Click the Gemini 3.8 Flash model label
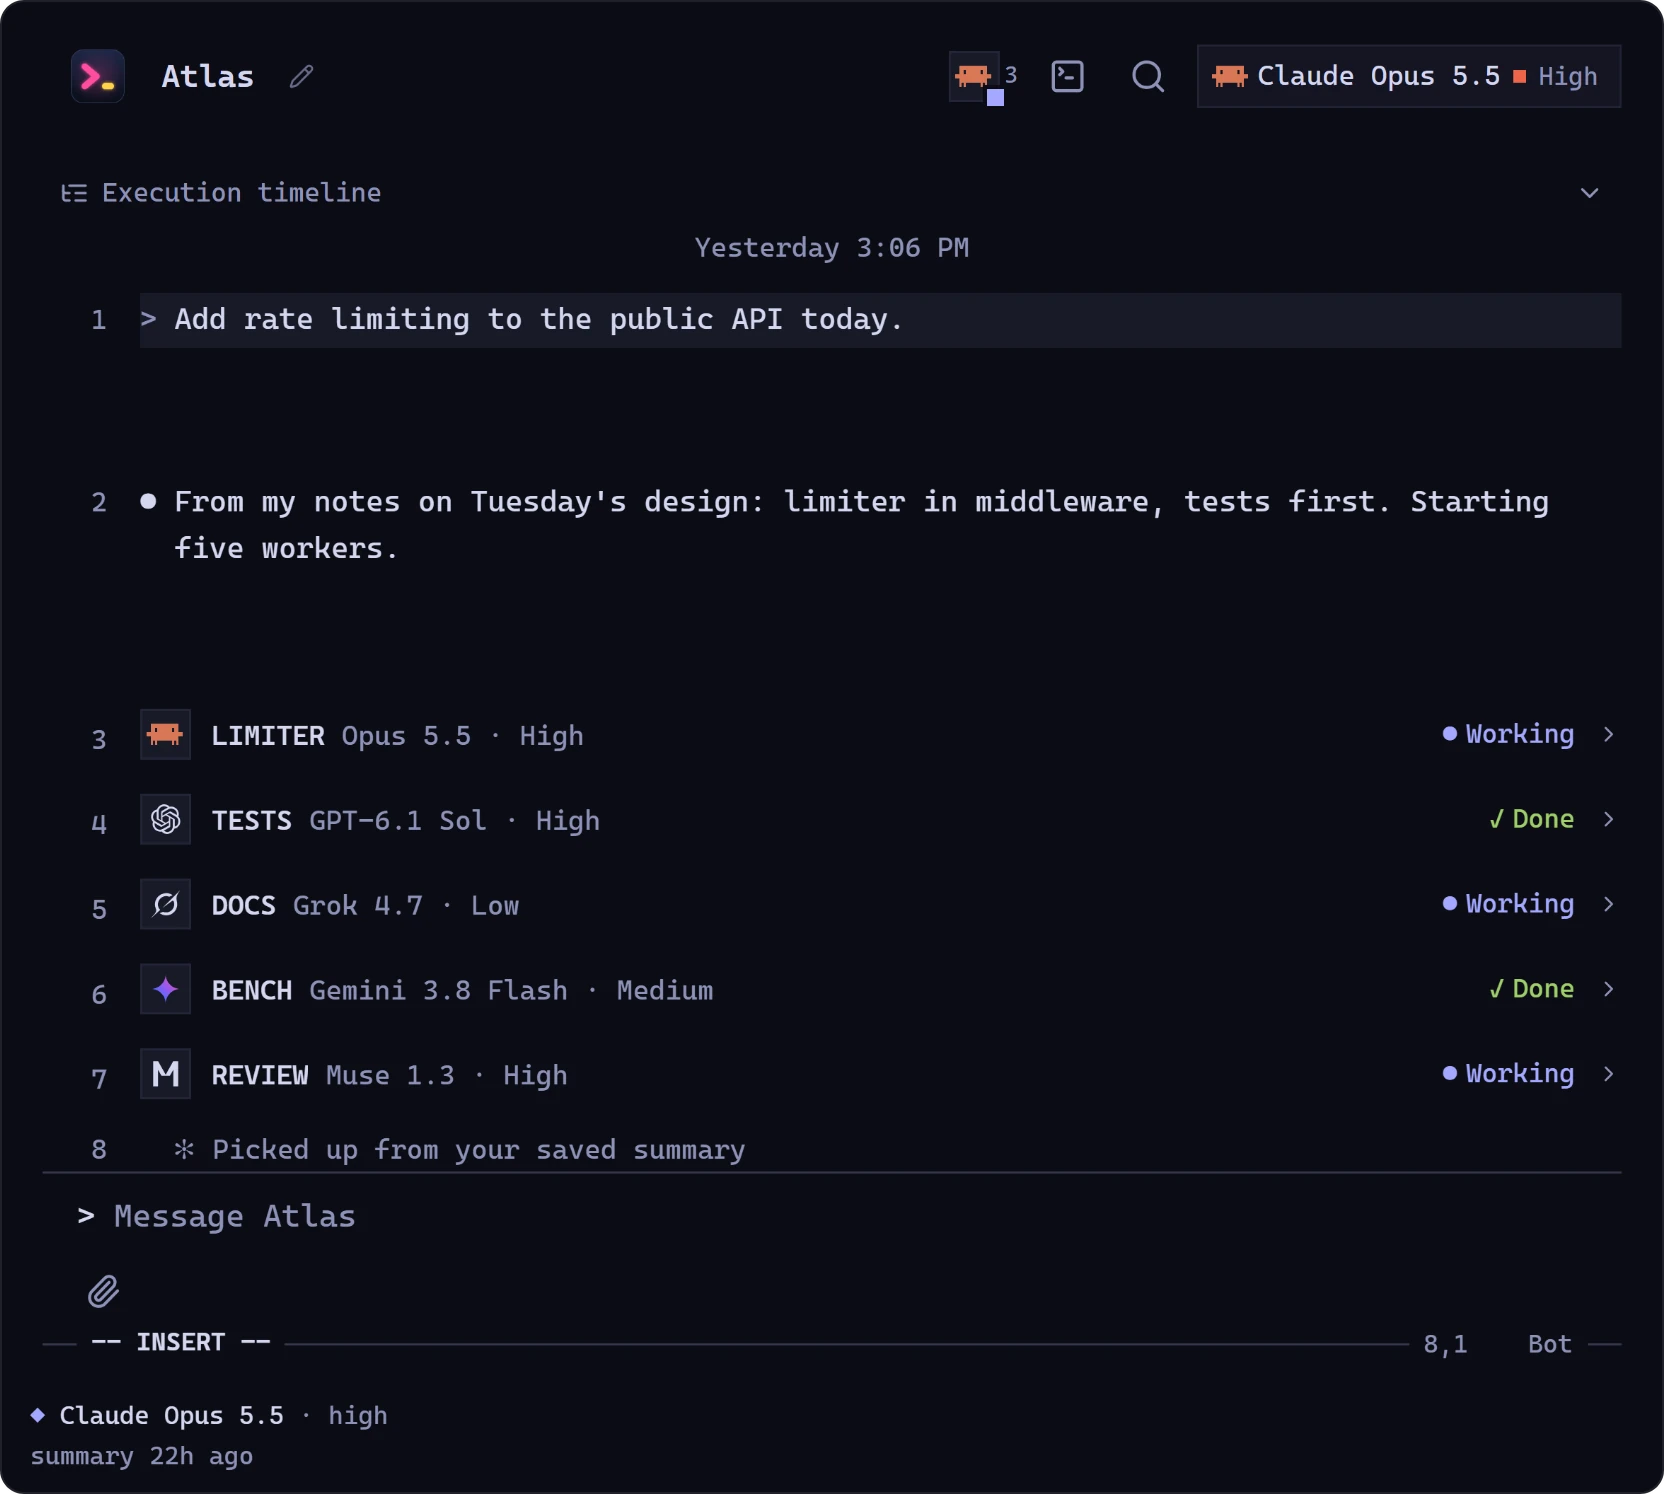This screenshot has width=1664, height=1494. (x=438, y=991)
